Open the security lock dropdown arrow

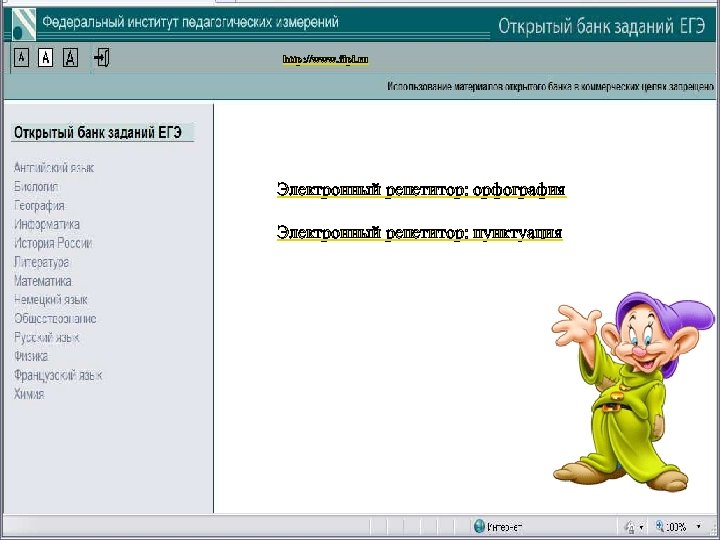pos(641,527)
